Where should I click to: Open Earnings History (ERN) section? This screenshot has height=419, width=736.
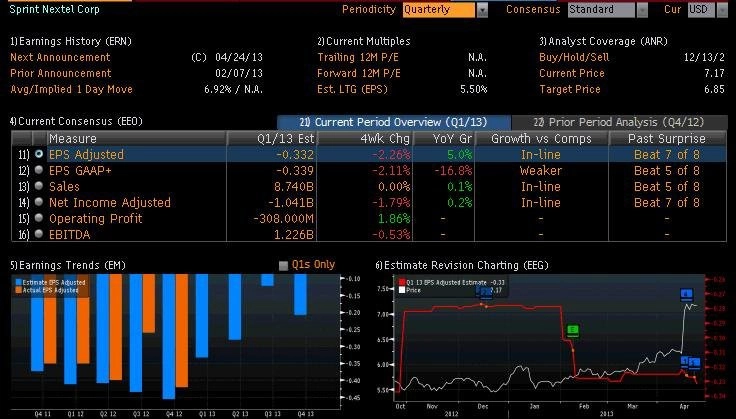pyautogui.click(x=71, y=41)
